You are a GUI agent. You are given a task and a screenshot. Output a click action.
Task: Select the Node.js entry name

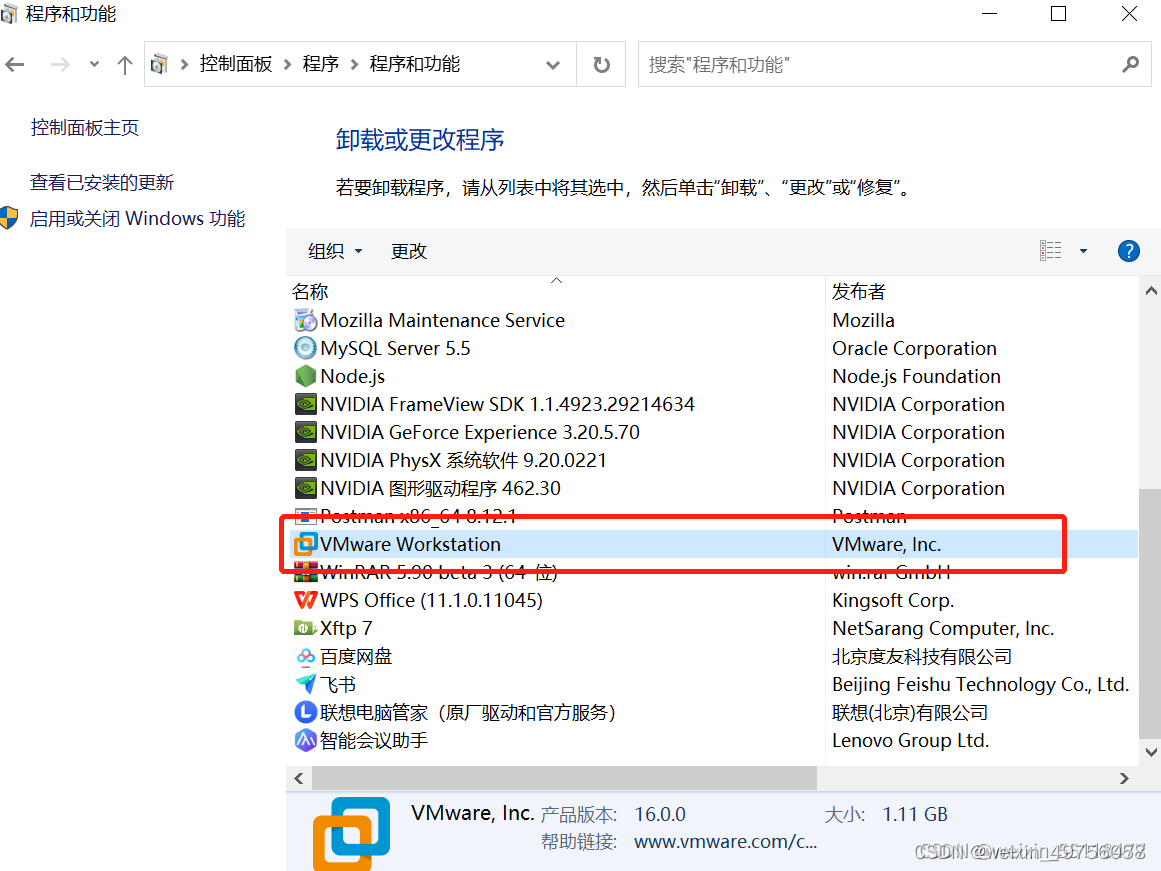(x=352, y=376)
